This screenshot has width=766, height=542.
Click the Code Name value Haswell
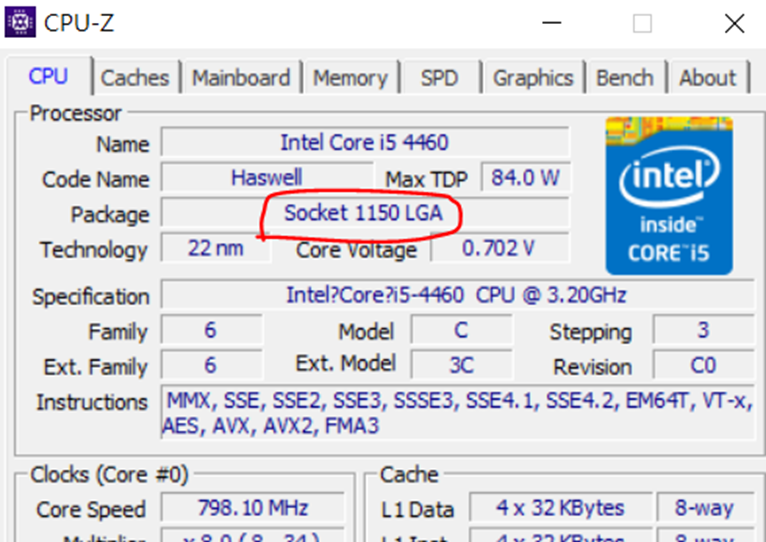[267, 177]
